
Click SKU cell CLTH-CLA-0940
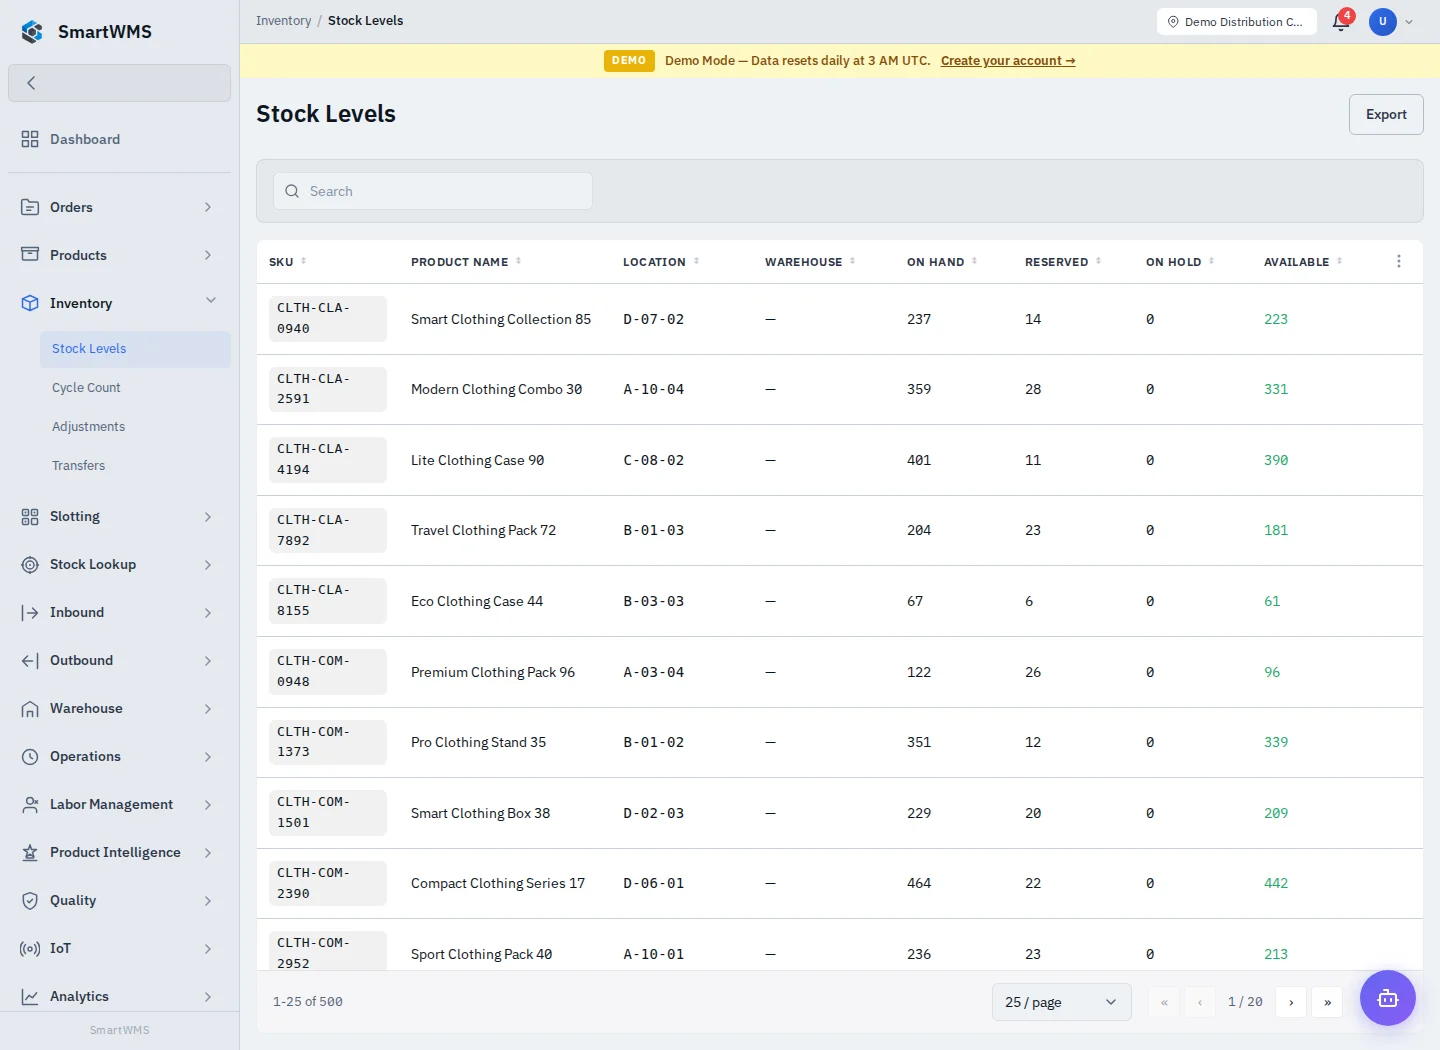pyautogui.click(x=327, y=319)
